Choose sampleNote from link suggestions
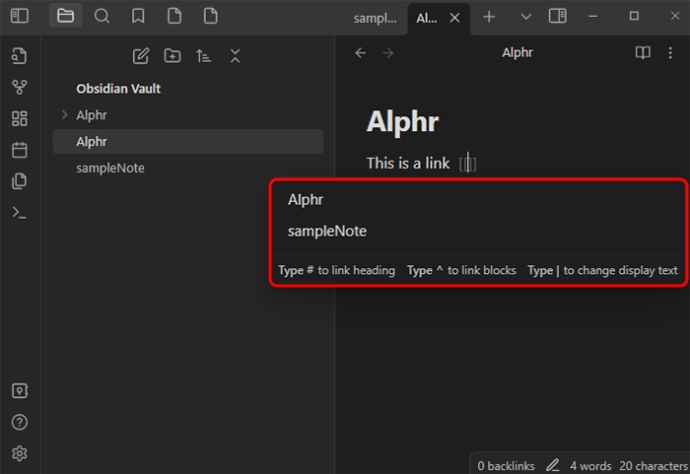The image size is (690, 474). pyautogui.click(x=479, y=231)
